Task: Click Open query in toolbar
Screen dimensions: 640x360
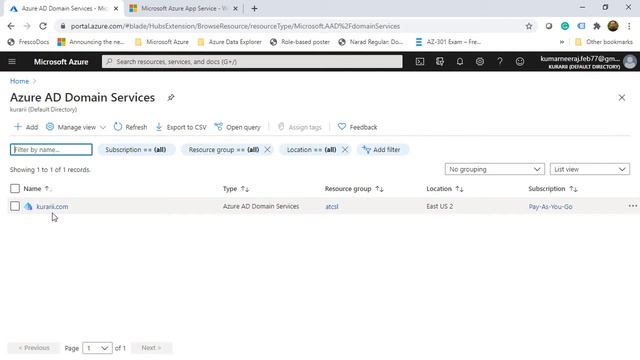Action: pos(238,127)
